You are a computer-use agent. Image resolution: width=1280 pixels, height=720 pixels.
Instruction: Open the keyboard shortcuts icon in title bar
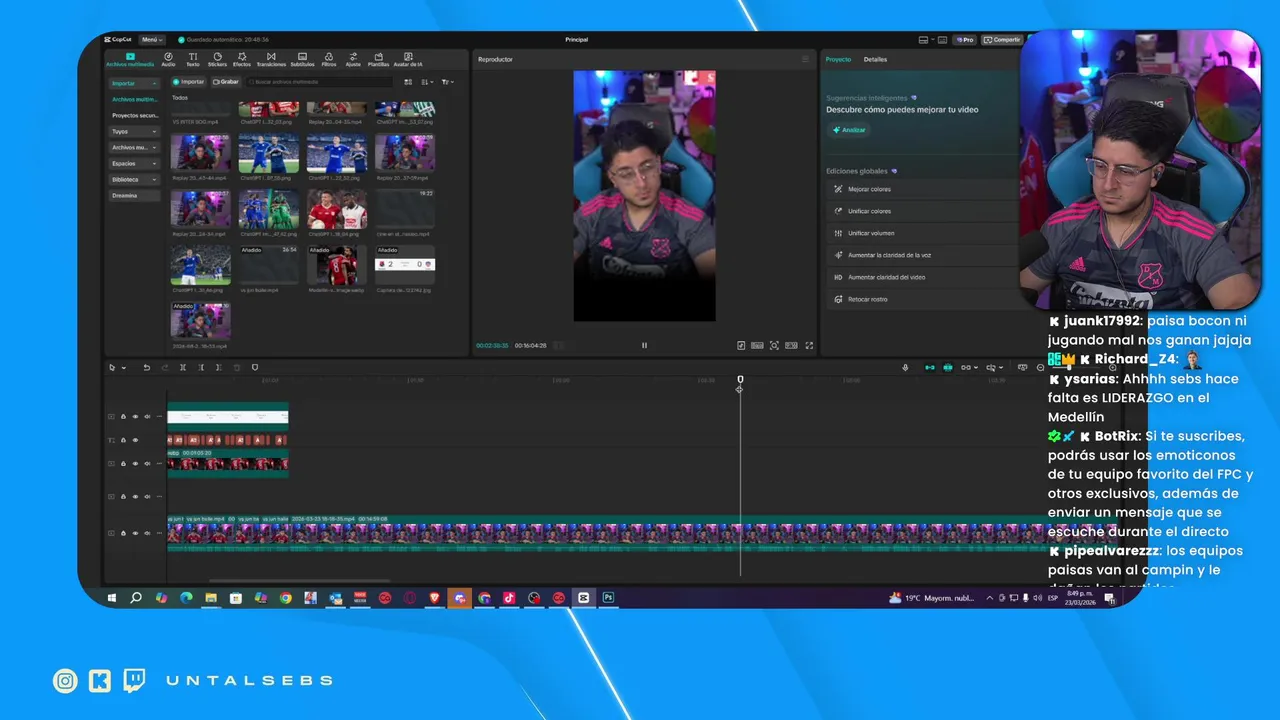tap(942, 40)
